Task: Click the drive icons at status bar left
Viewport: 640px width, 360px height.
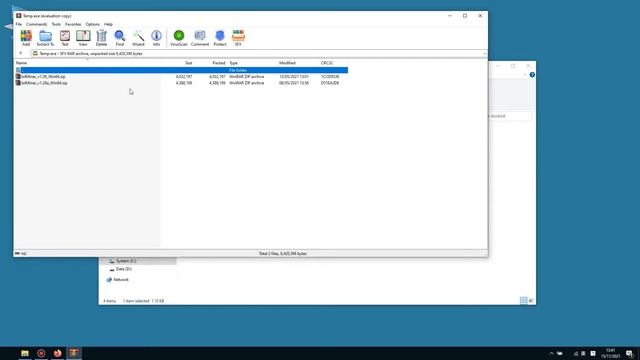Action: point(20,253)
